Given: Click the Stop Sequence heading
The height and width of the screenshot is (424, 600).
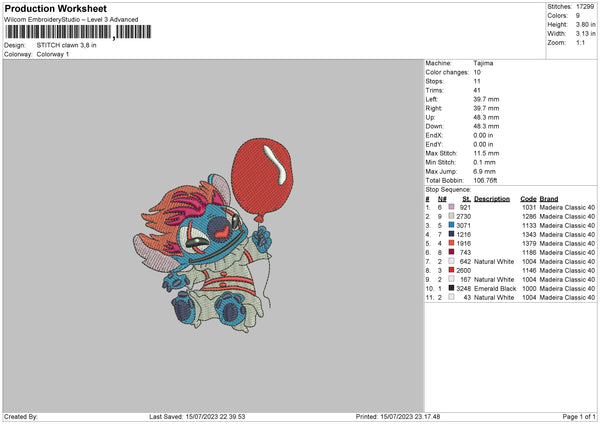Looking at the screenshot, I should pos(448,189).
